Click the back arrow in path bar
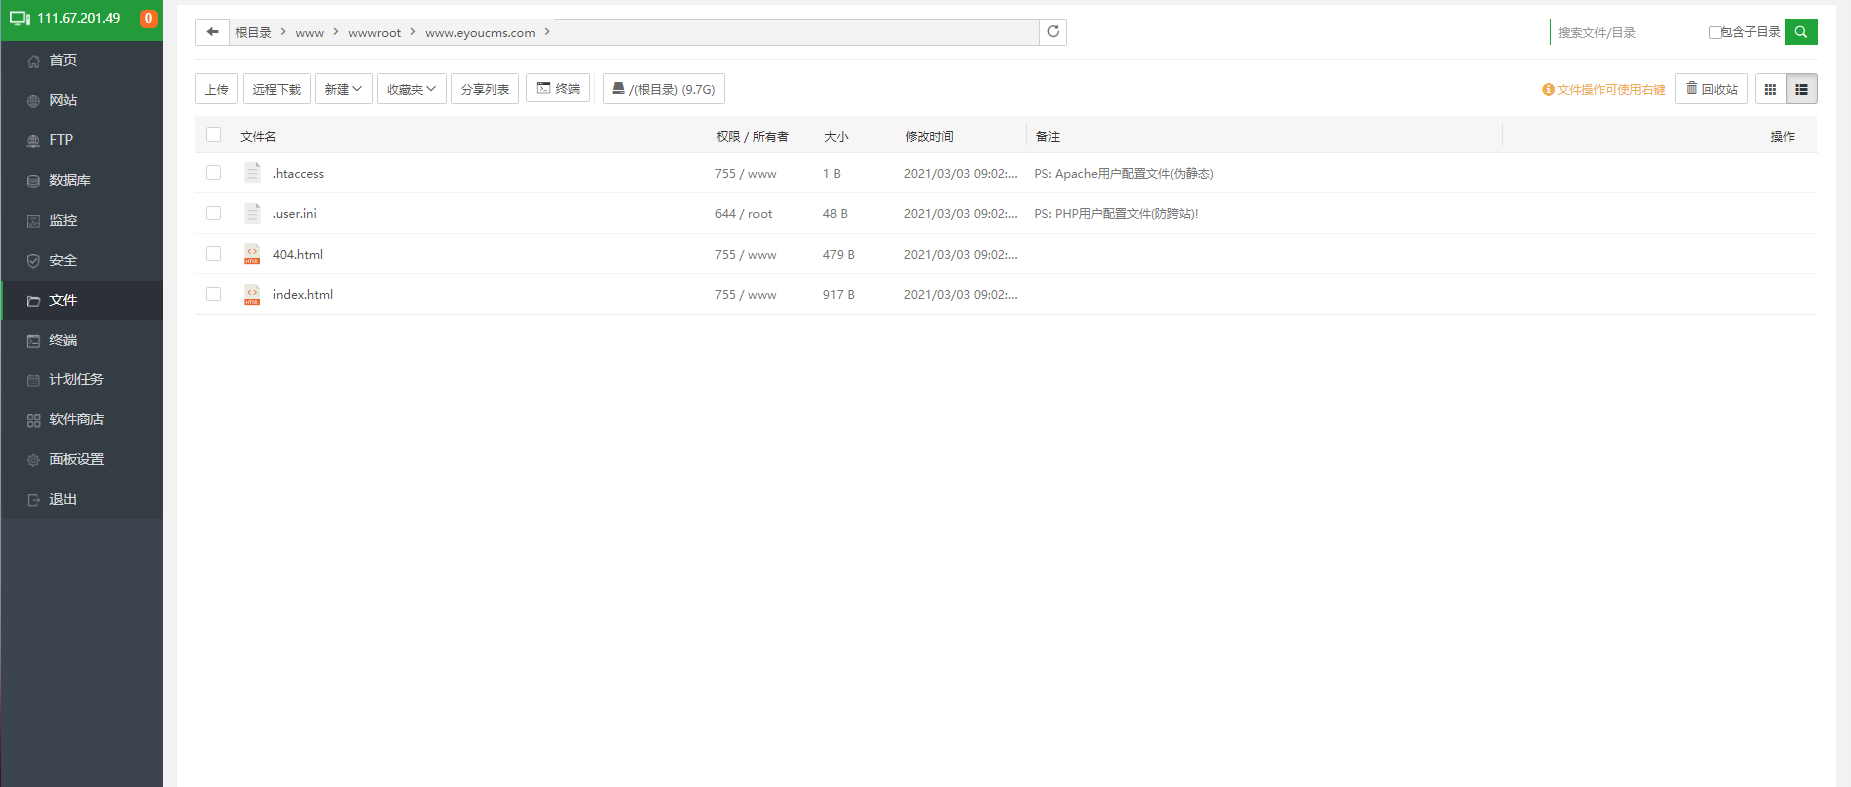Viewport: 1851px width, 787px height. tap(212, 32)
